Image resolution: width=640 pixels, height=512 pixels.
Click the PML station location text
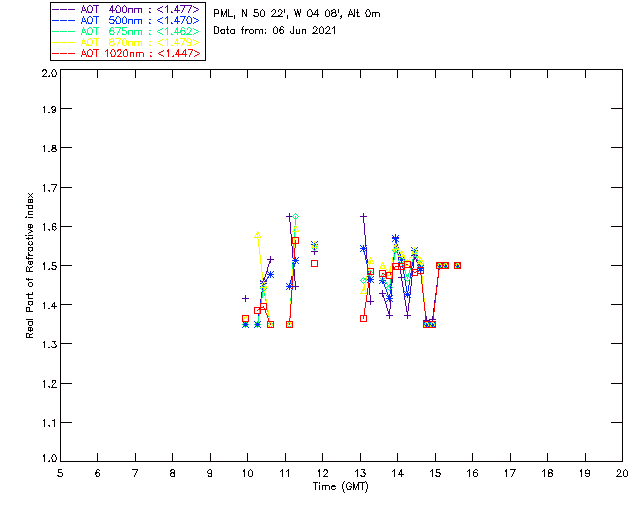[297, 13]
